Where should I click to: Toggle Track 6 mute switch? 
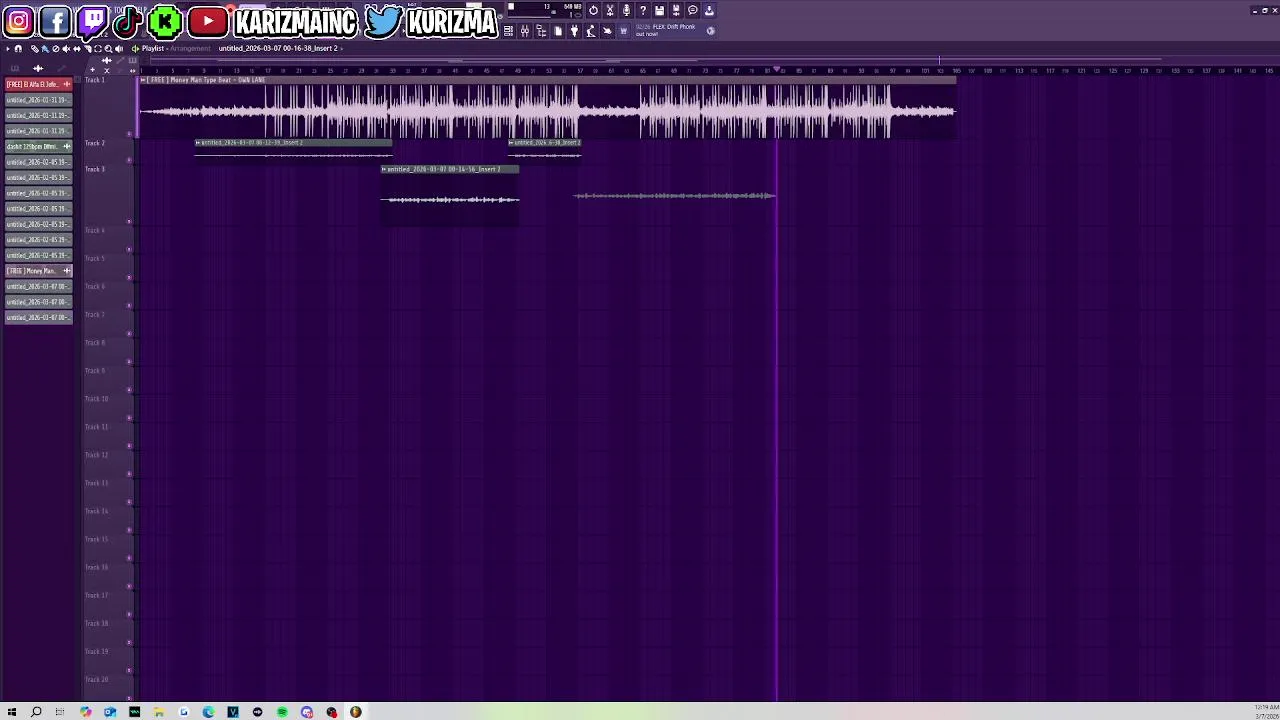[129, 304]
